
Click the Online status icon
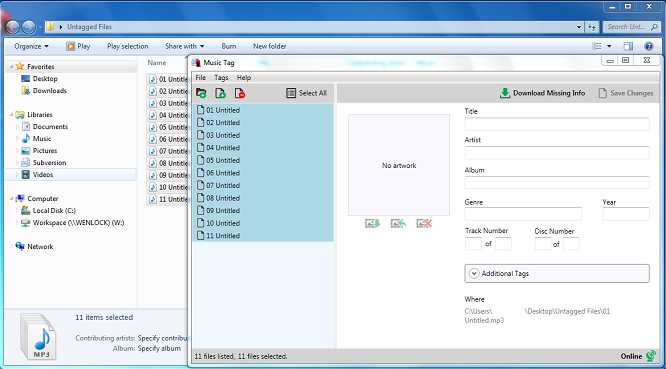(651, 356)
